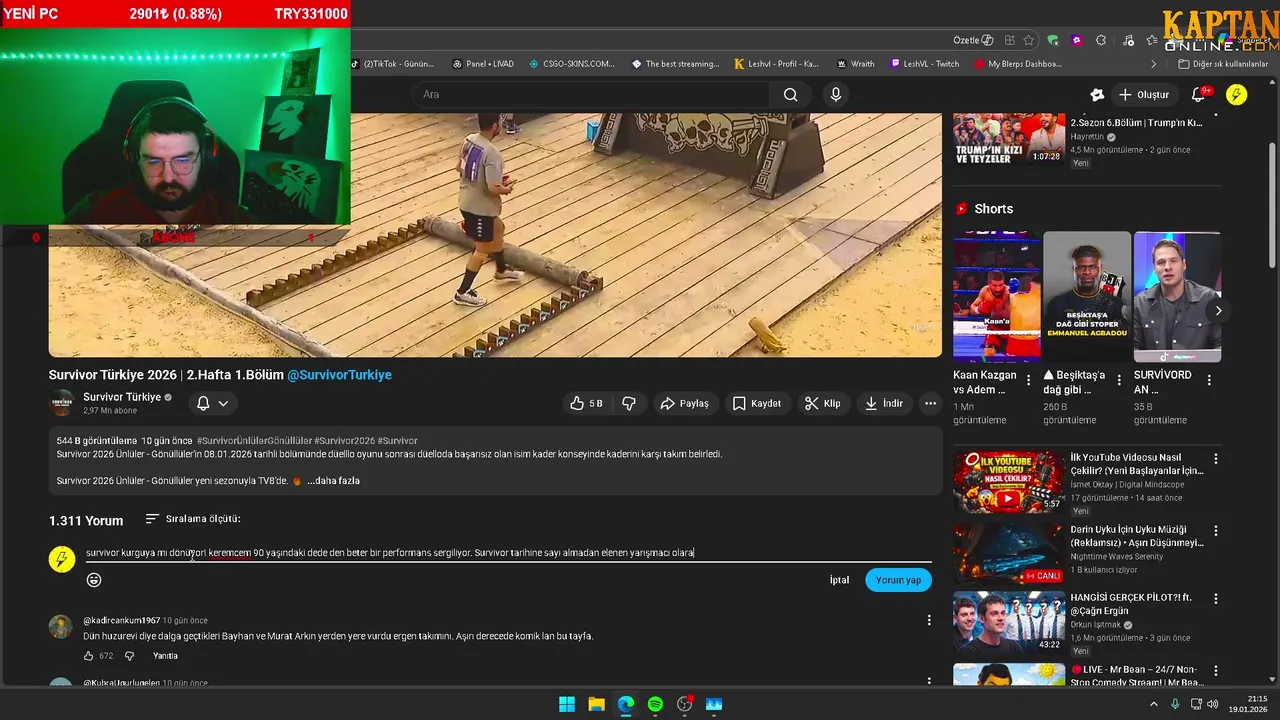The width and height of the screenshot is (1280, 720).
Task: Open the TikTok bookmark
Action: point(392,64)
